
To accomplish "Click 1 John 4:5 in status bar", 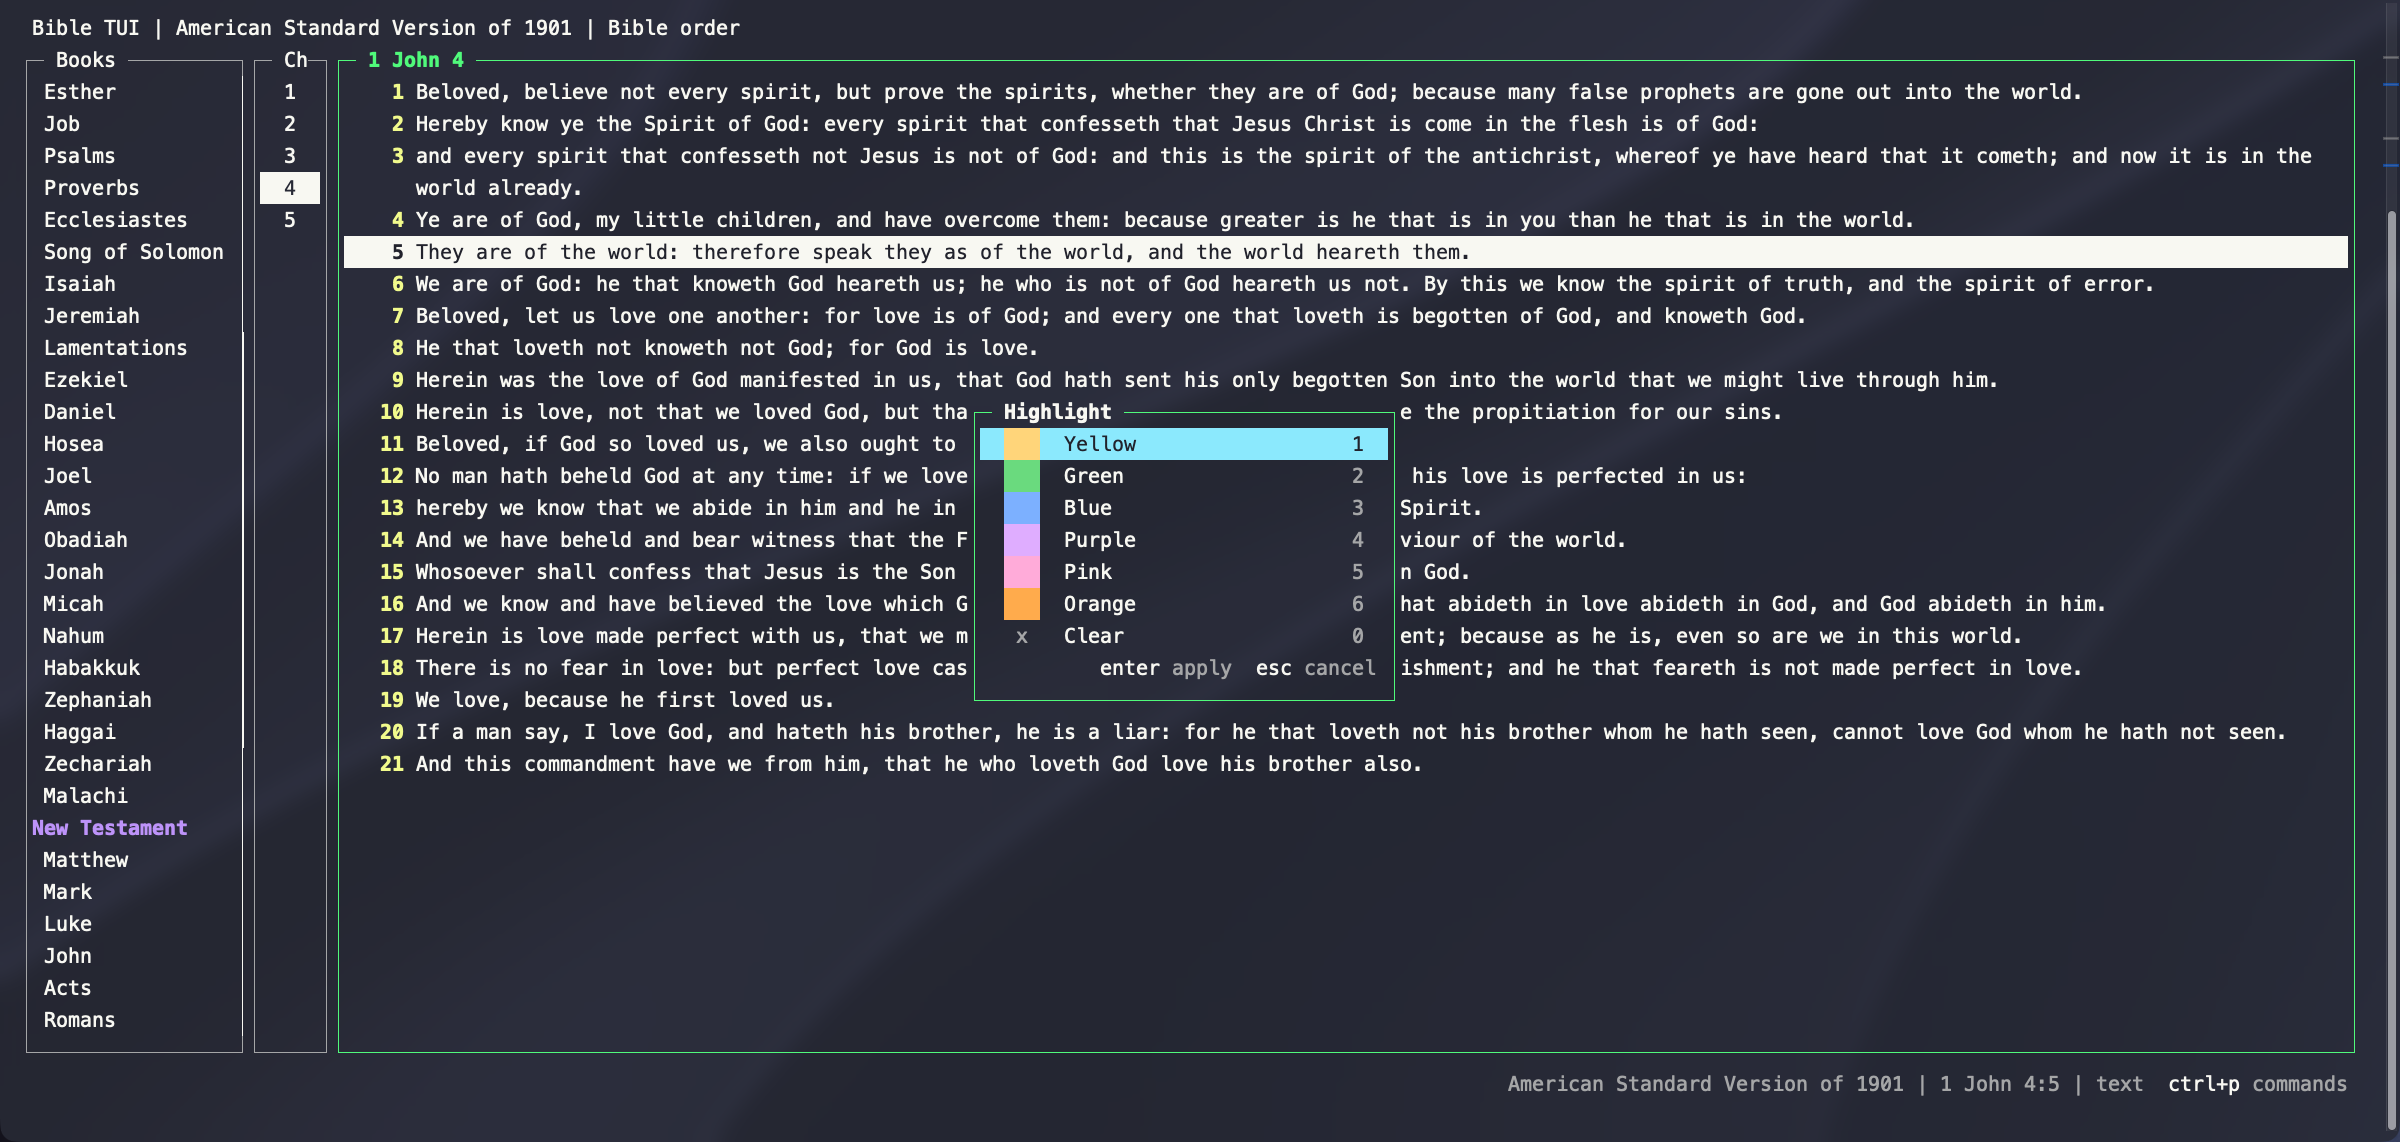I will click(x=1999, y=1084).
